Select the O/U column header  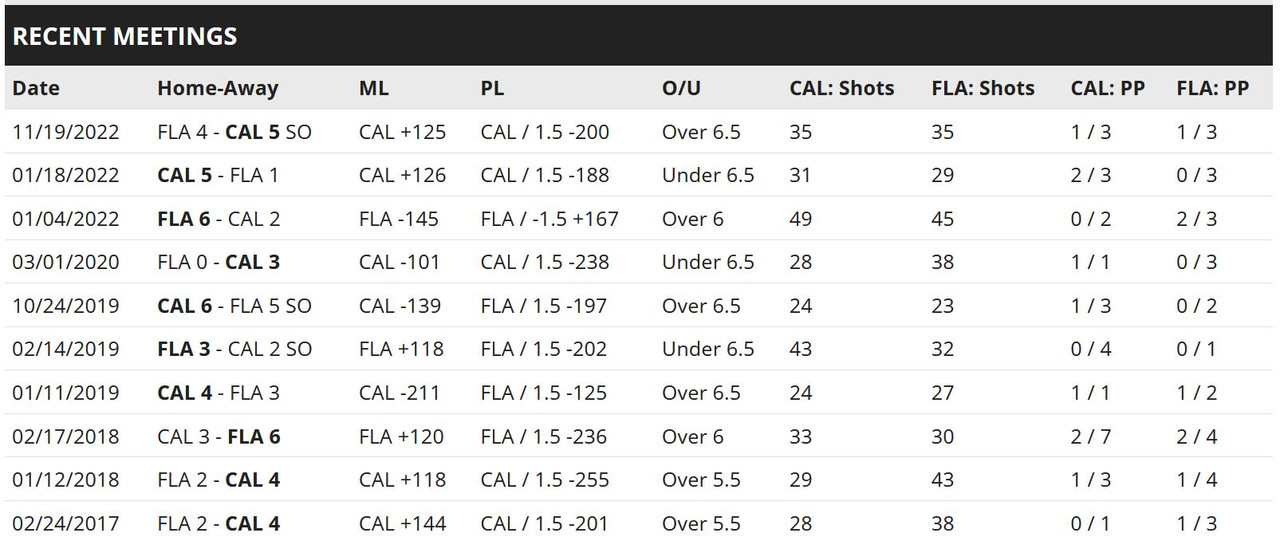(682, 88)
